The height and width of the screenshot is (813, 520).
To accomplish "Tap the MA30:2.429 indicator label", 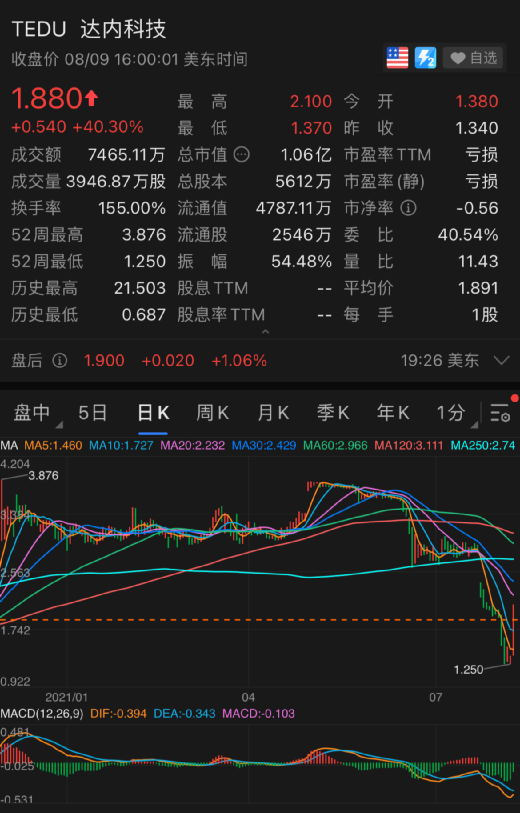I will tap(264, 445).
